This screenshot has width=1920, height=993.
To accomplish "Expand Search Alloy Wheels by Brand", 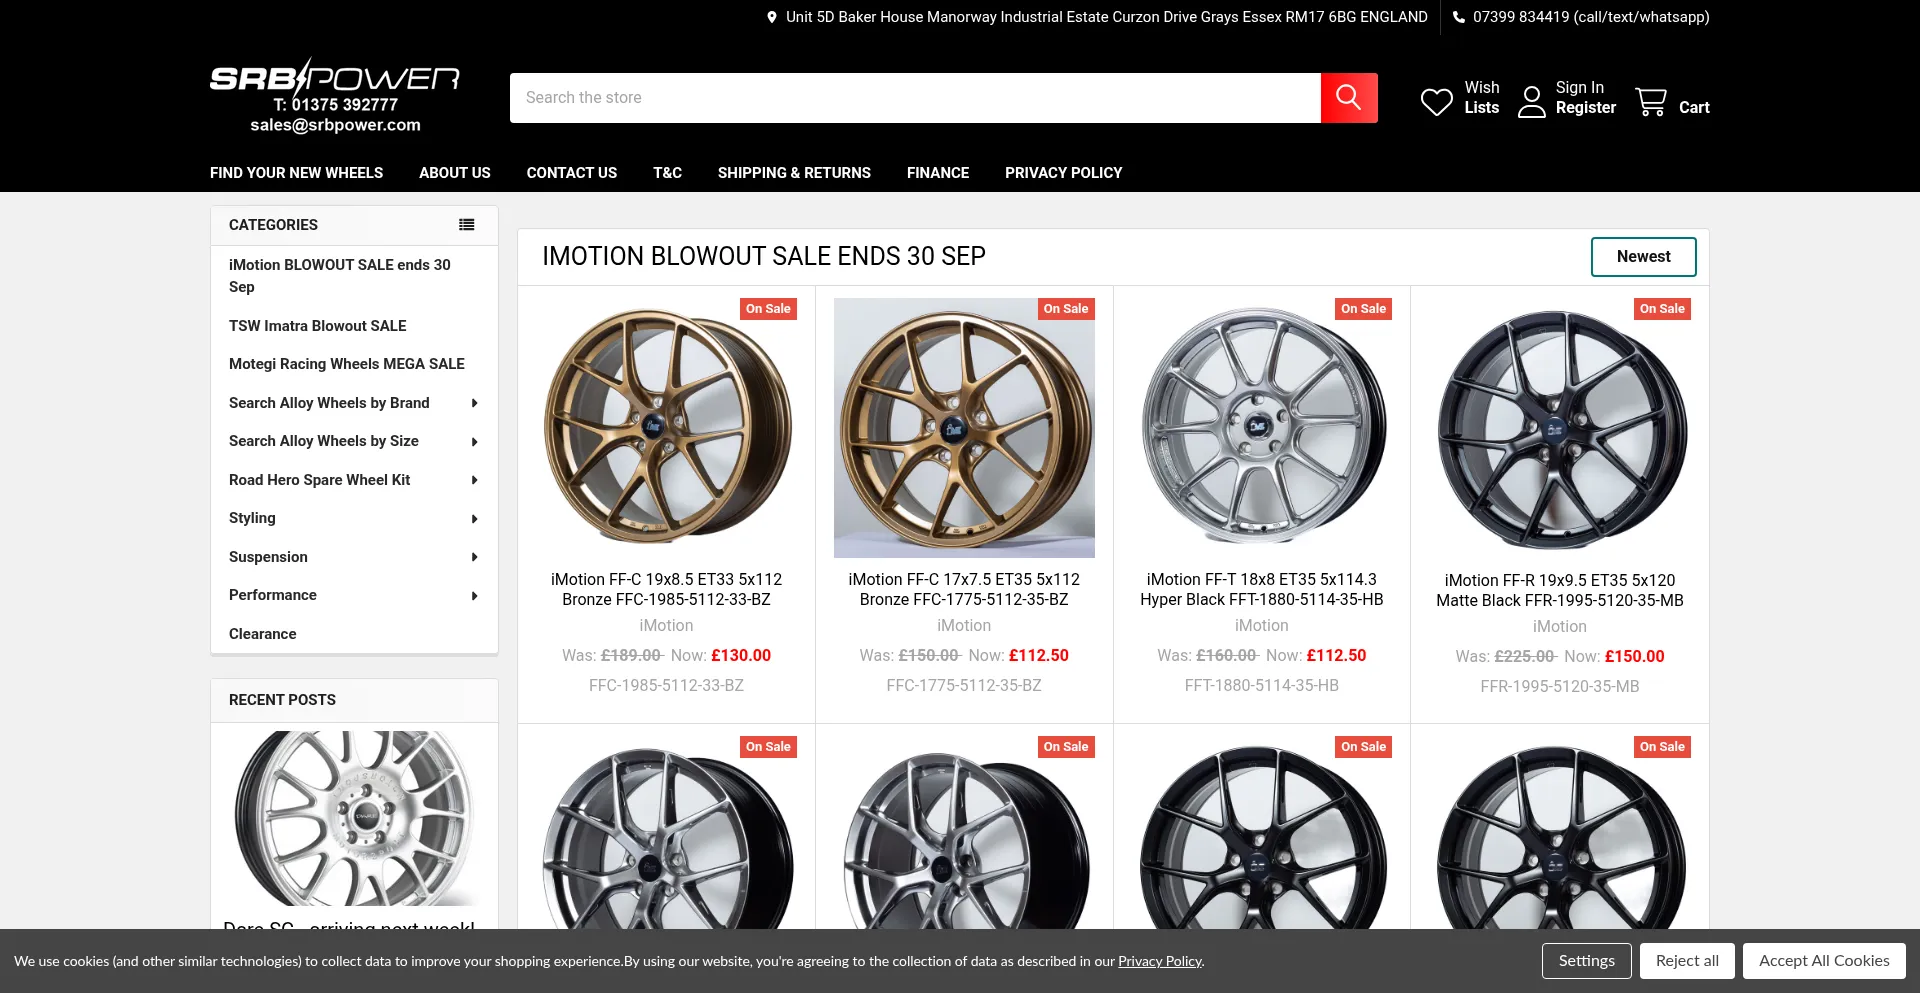I will pos(474,403).
